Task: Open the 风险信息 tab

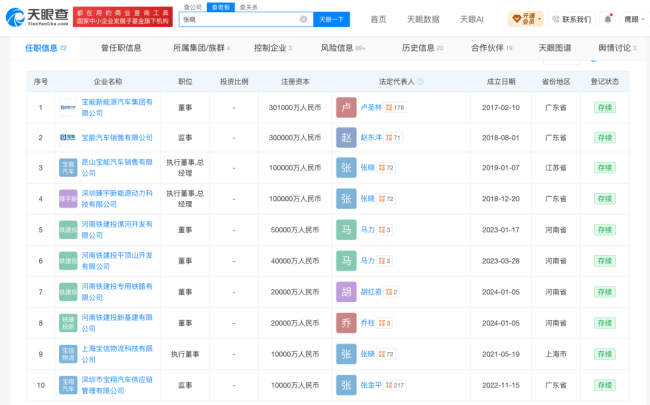Action: (x=343, y=48)
